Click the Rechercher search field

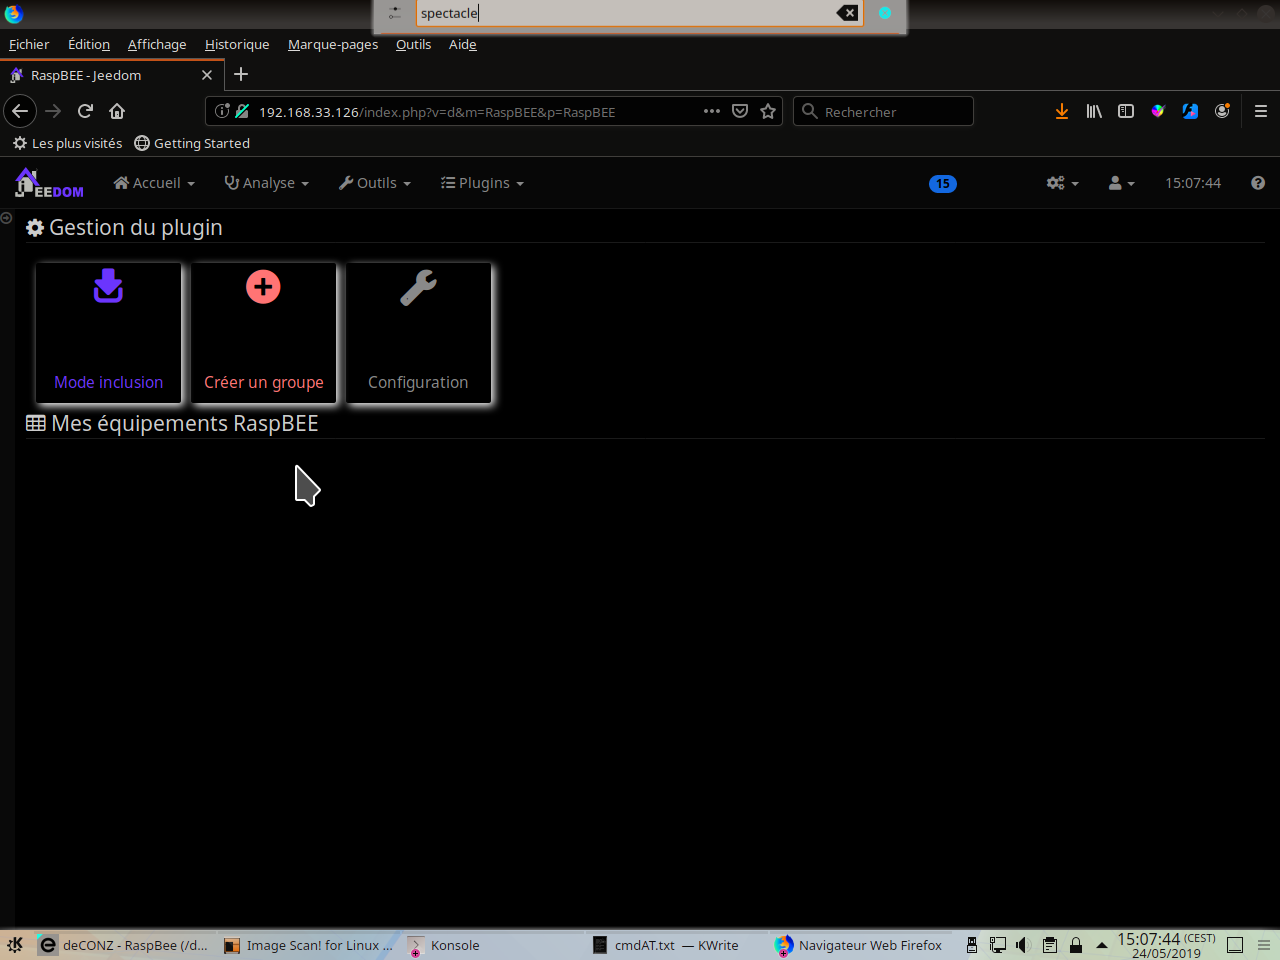coord(884,111)
